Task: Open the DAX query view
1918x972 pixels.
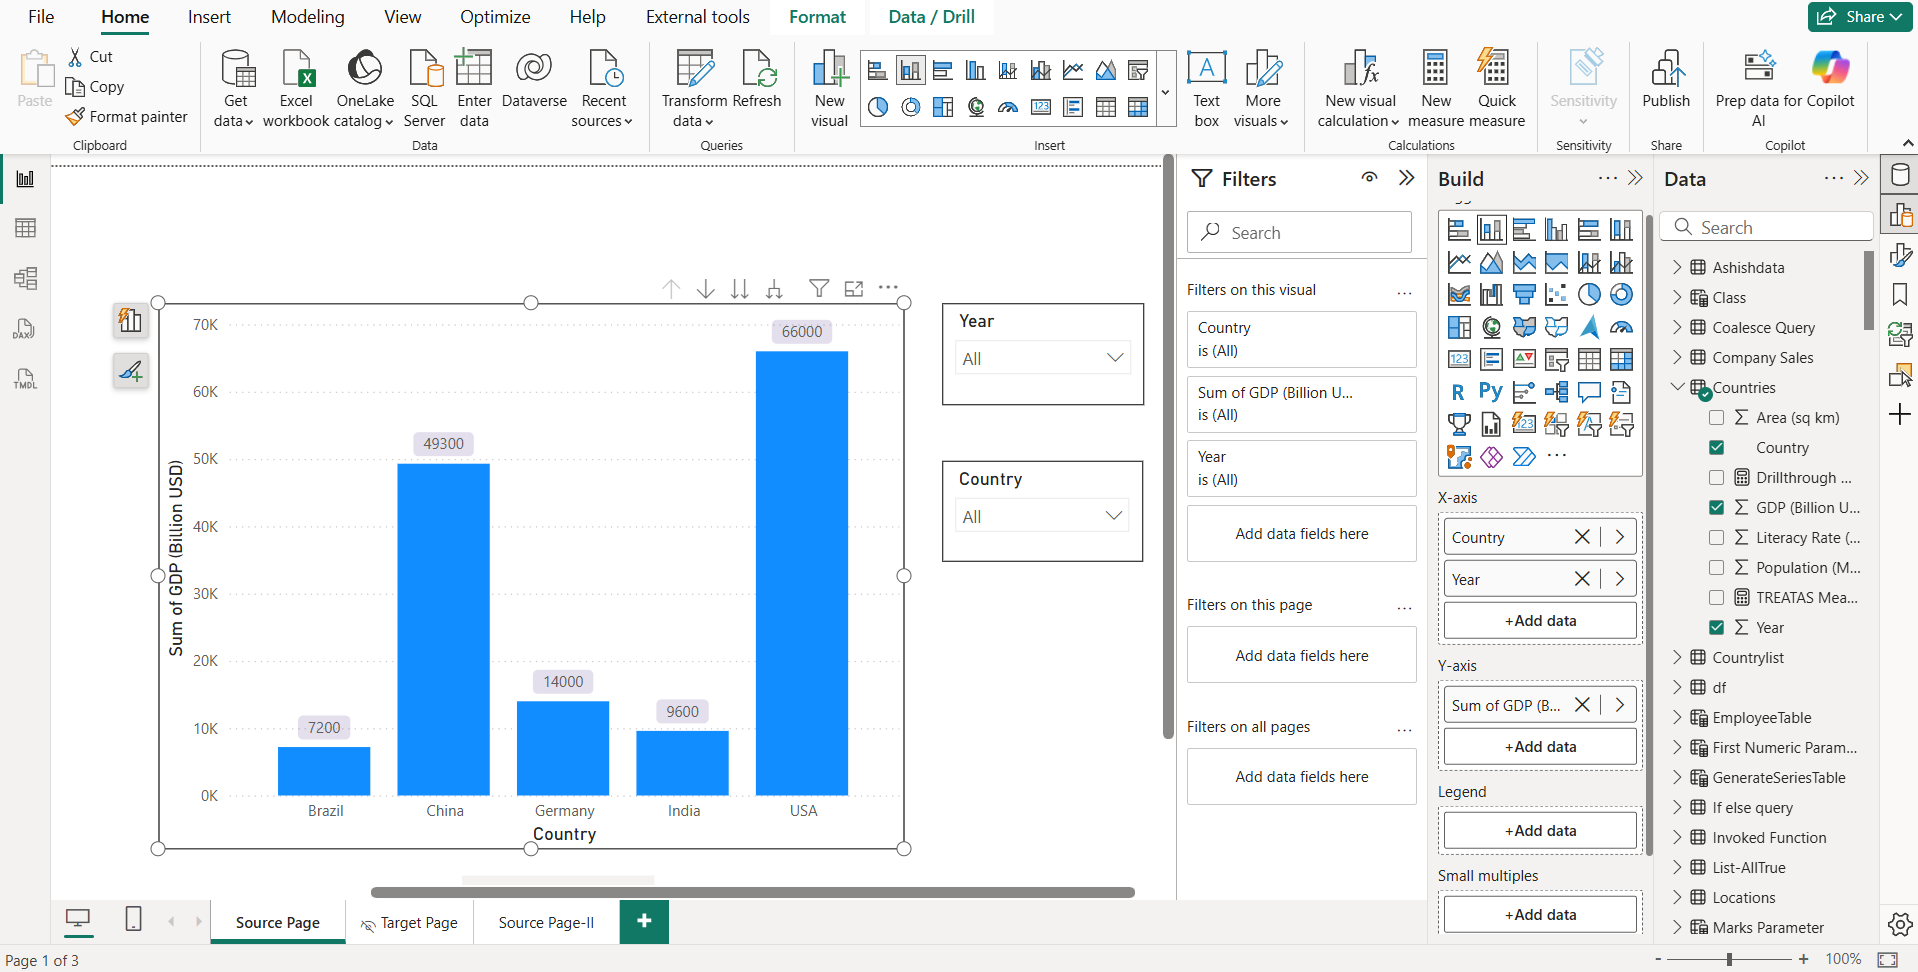Action: coord(25,328)
